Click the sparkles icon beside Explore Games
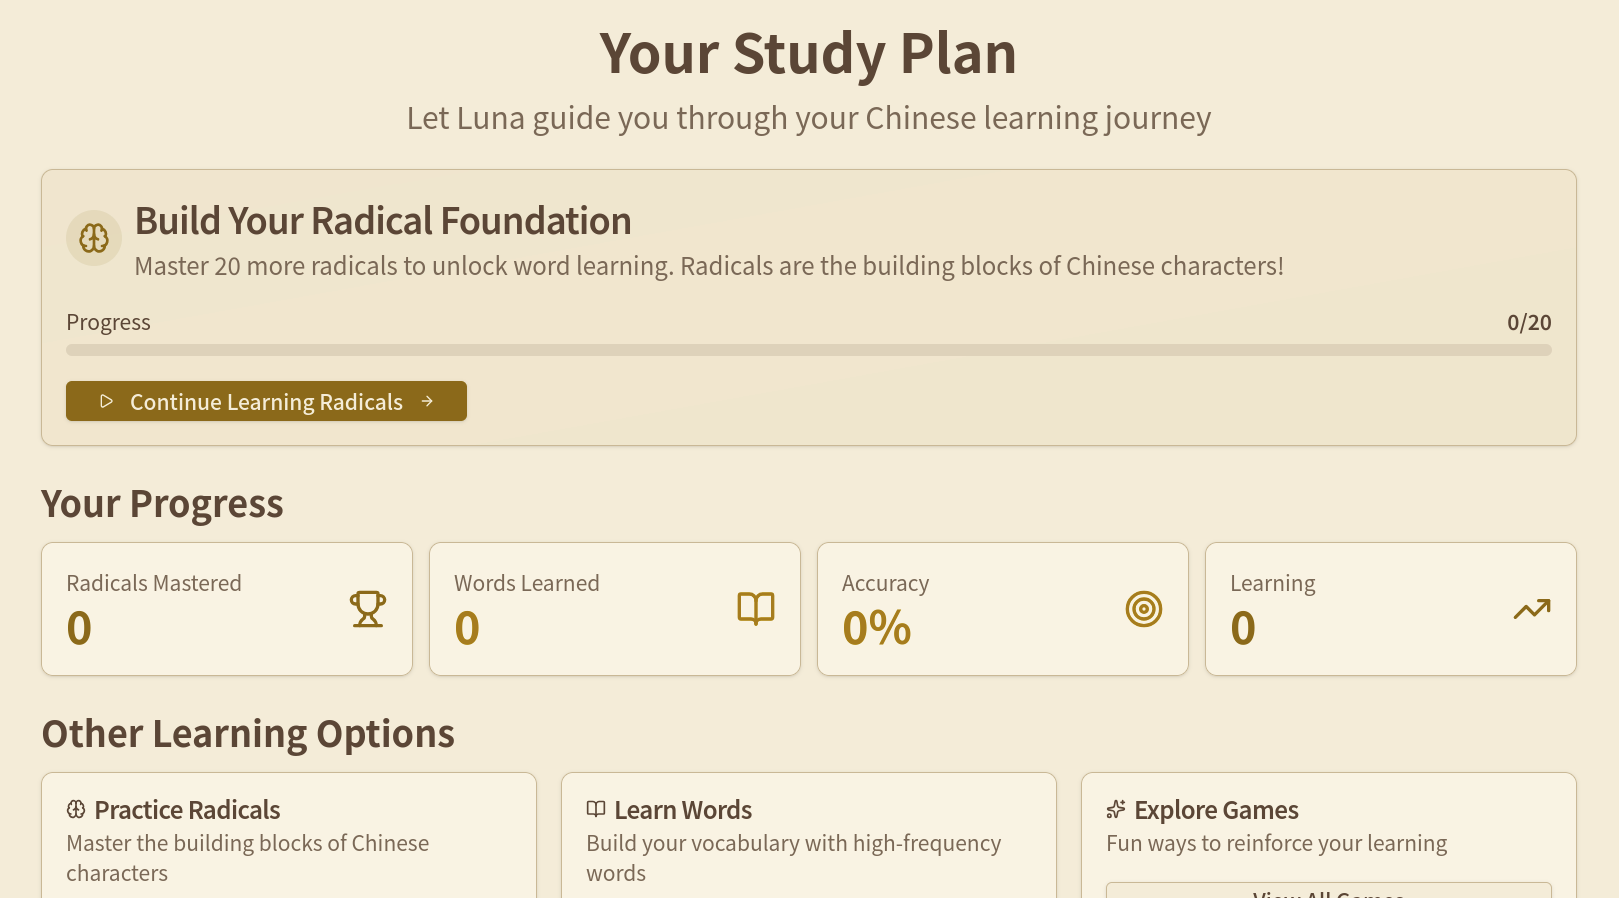Screen dimensions: 1619x898 coord(1116,809)
